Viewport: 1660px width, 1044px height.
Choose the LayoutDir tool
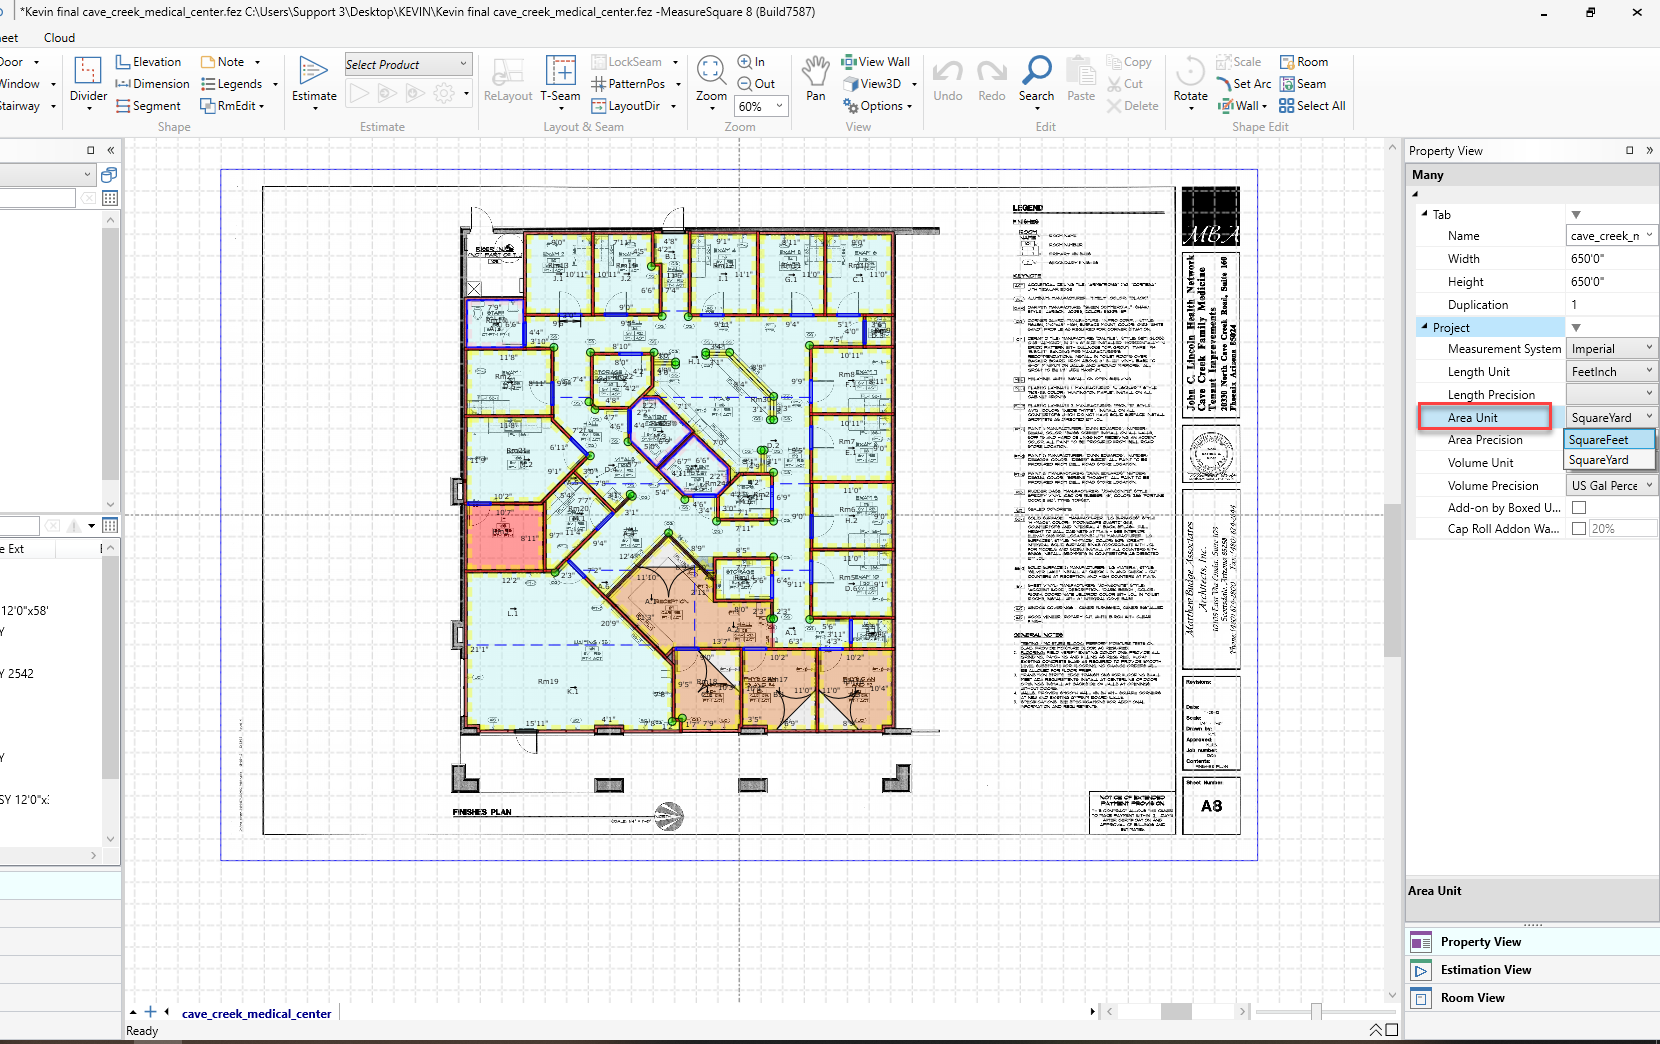626,106
